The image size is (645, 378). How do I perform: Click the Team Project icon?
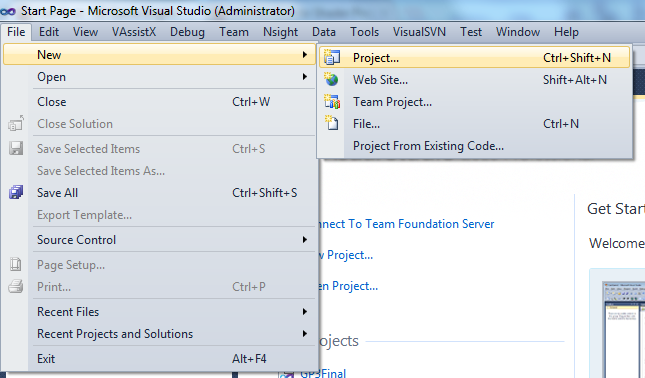point(332,101)
